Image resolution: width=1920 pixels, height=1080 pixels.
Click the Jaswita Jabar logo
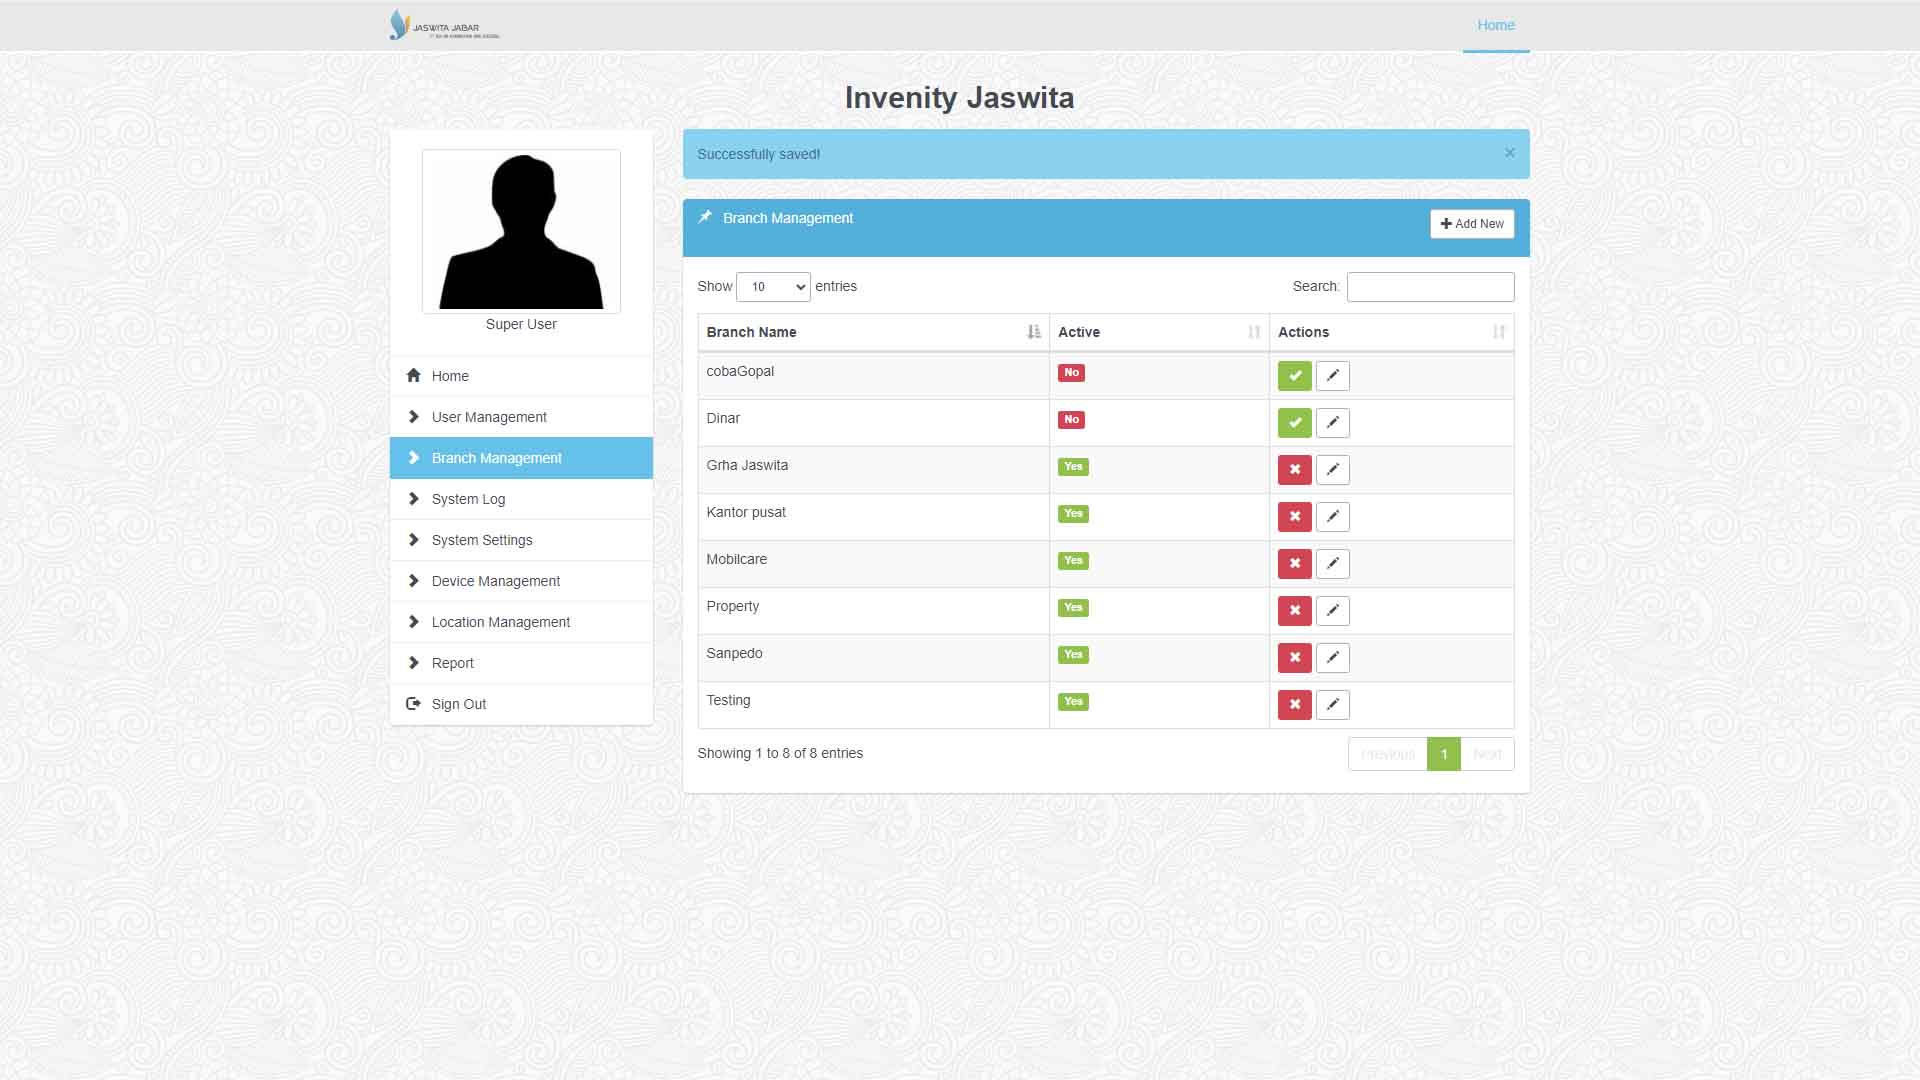coord(444,25)
